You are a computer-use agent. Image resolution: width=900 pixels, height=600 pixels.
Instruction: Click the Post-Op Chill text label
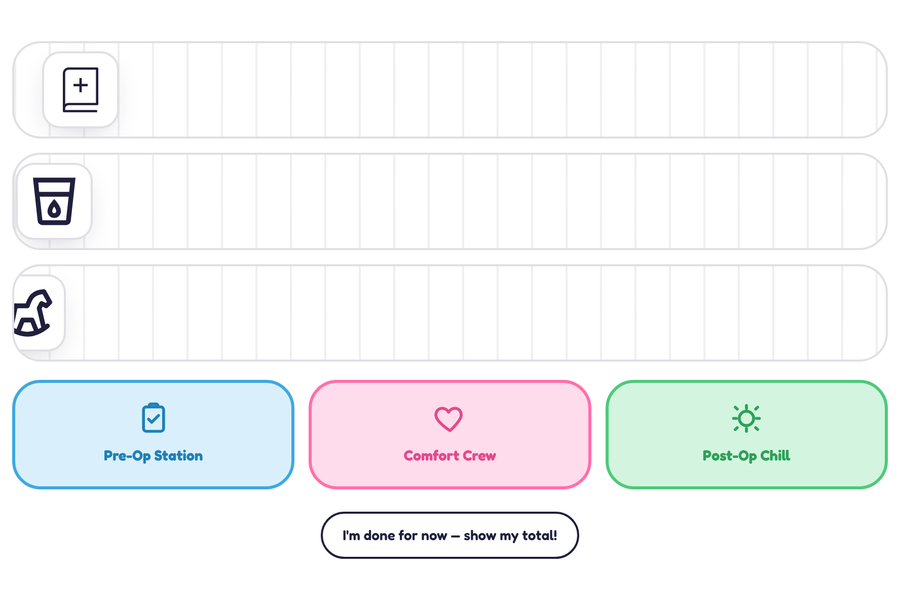(747, 456)
